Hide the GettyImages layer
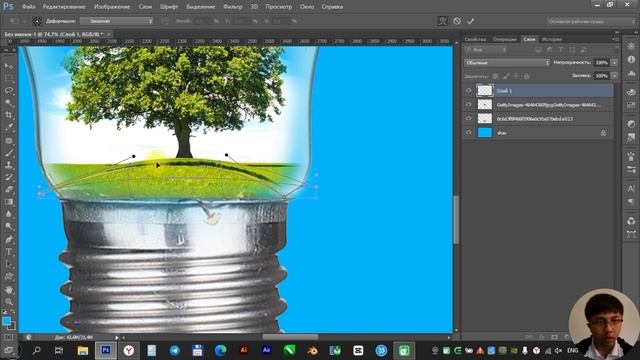Screen dimensions: 640x360 tap(468, 104)
